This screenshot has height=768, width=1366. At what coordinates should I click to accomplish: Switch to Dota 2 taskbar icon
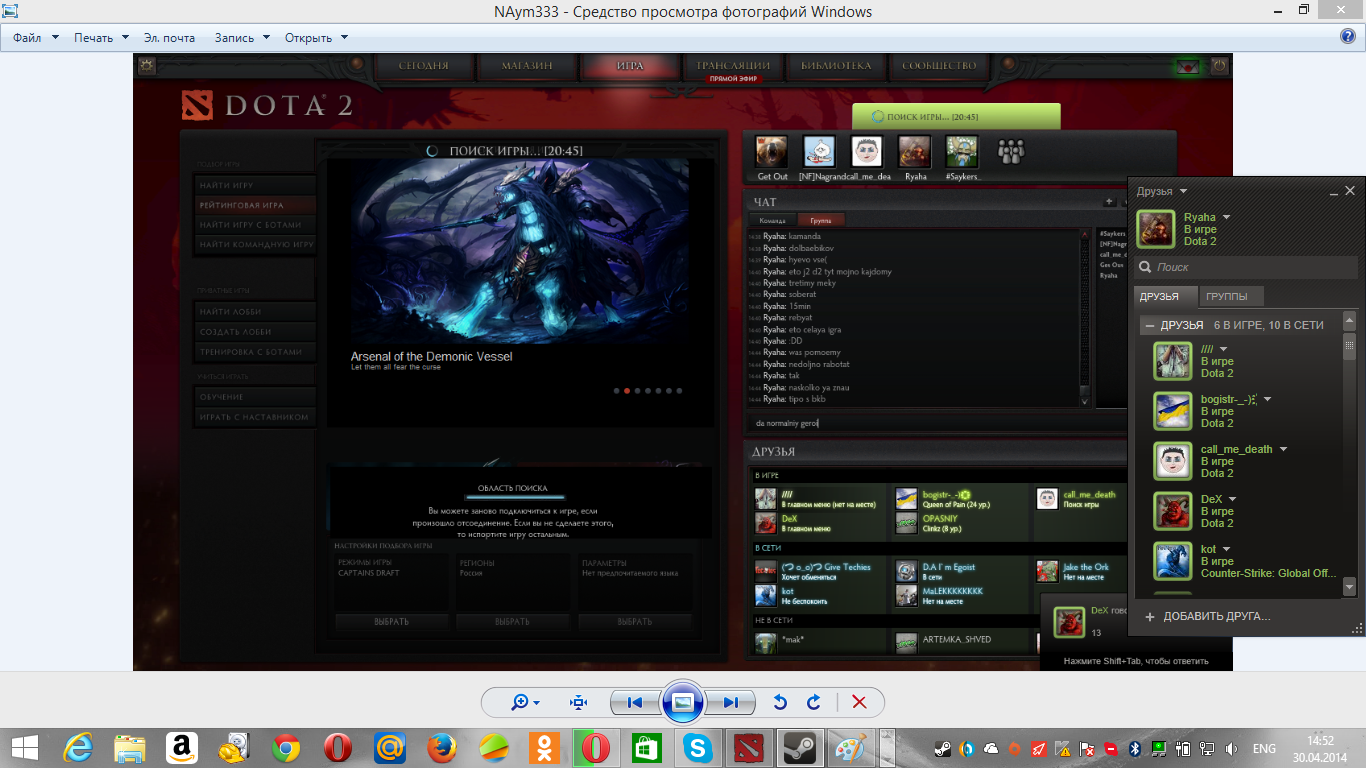point(748,747)
